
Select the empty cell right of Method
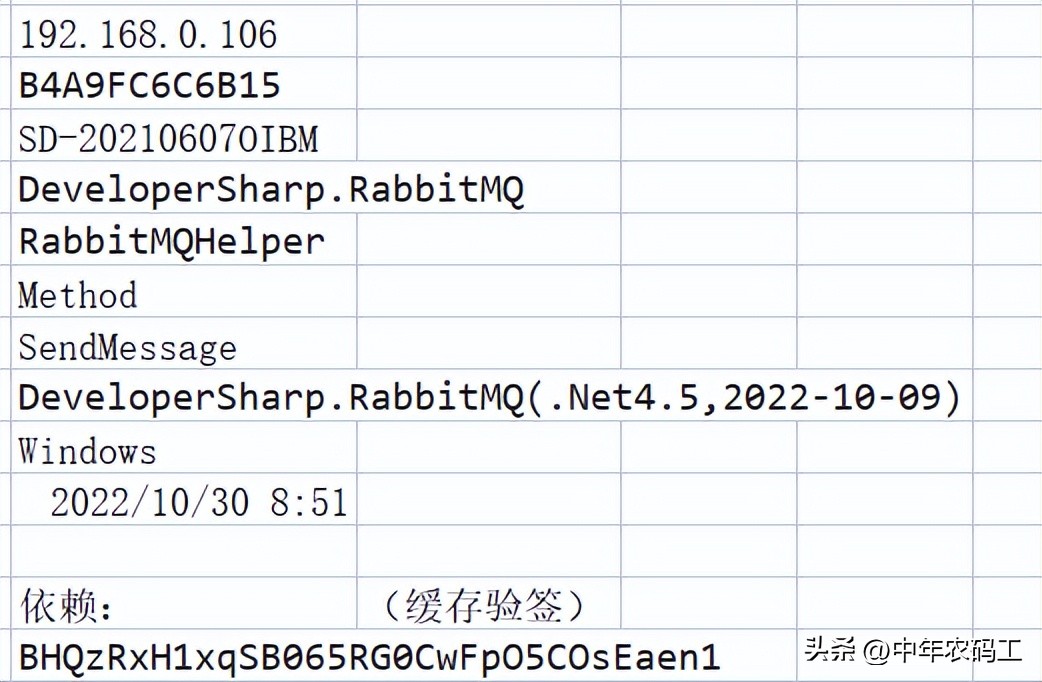[488, 295]
